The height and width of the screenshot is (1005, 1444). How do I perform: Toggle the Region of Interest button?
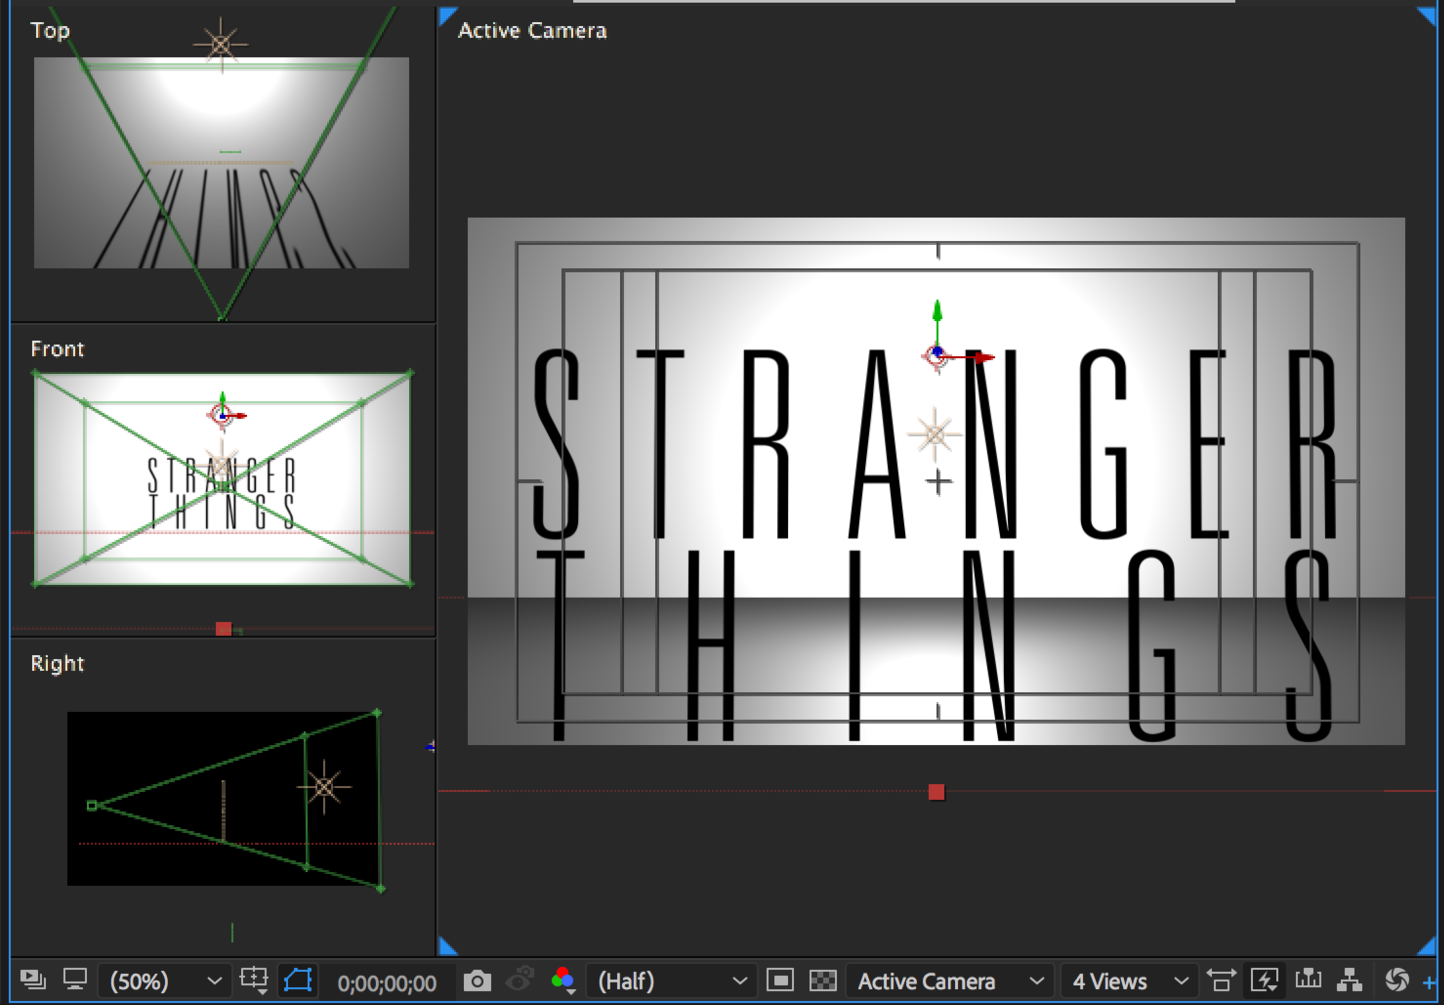780,981
